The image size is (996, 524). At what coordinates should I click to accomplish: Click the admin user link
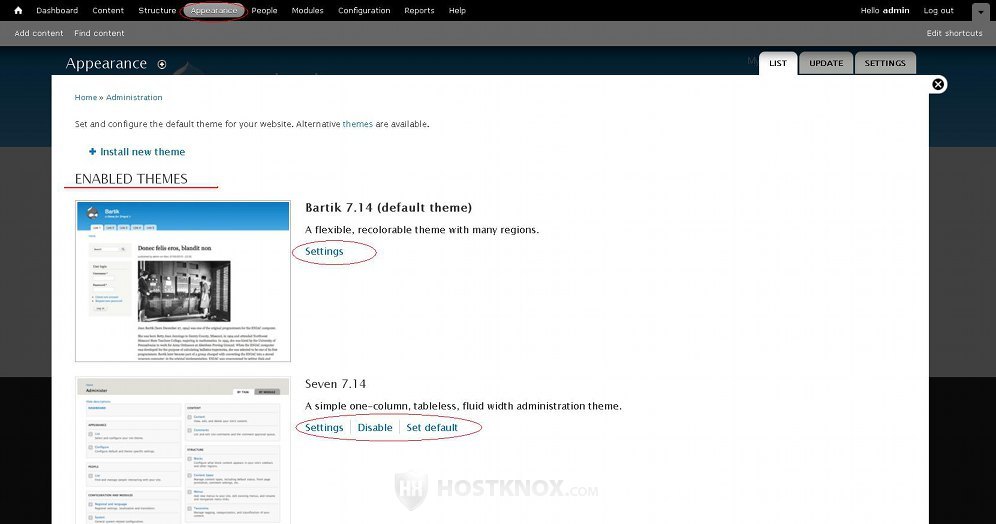[896, 10]
